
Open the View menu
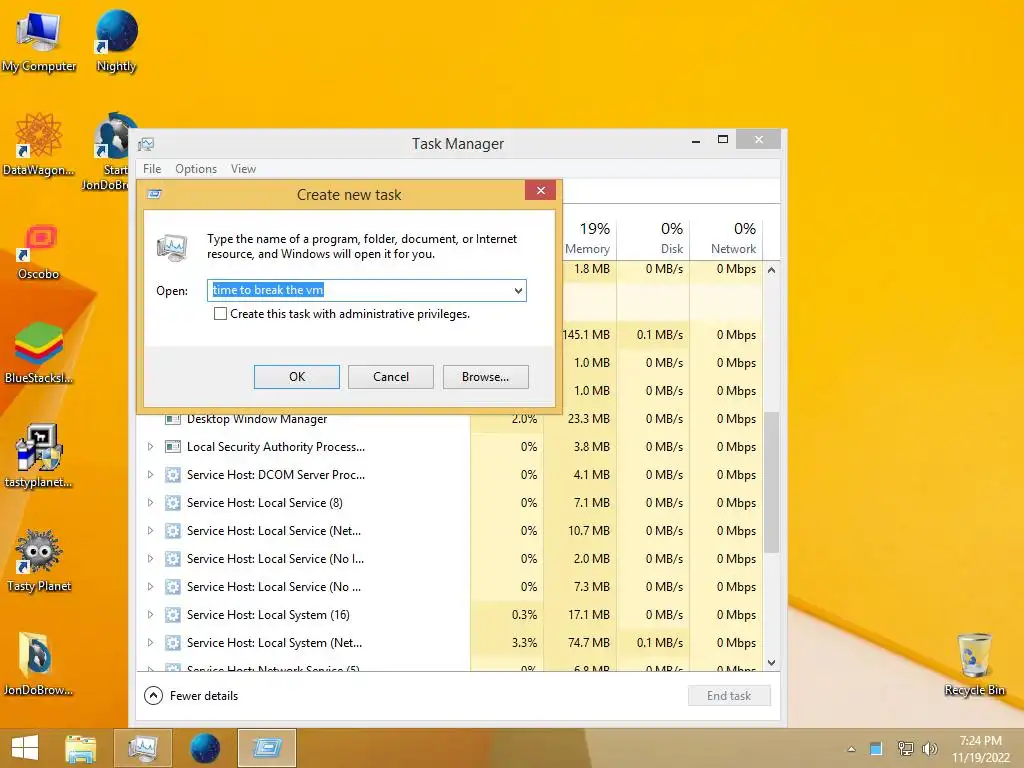tap(243, 168)
